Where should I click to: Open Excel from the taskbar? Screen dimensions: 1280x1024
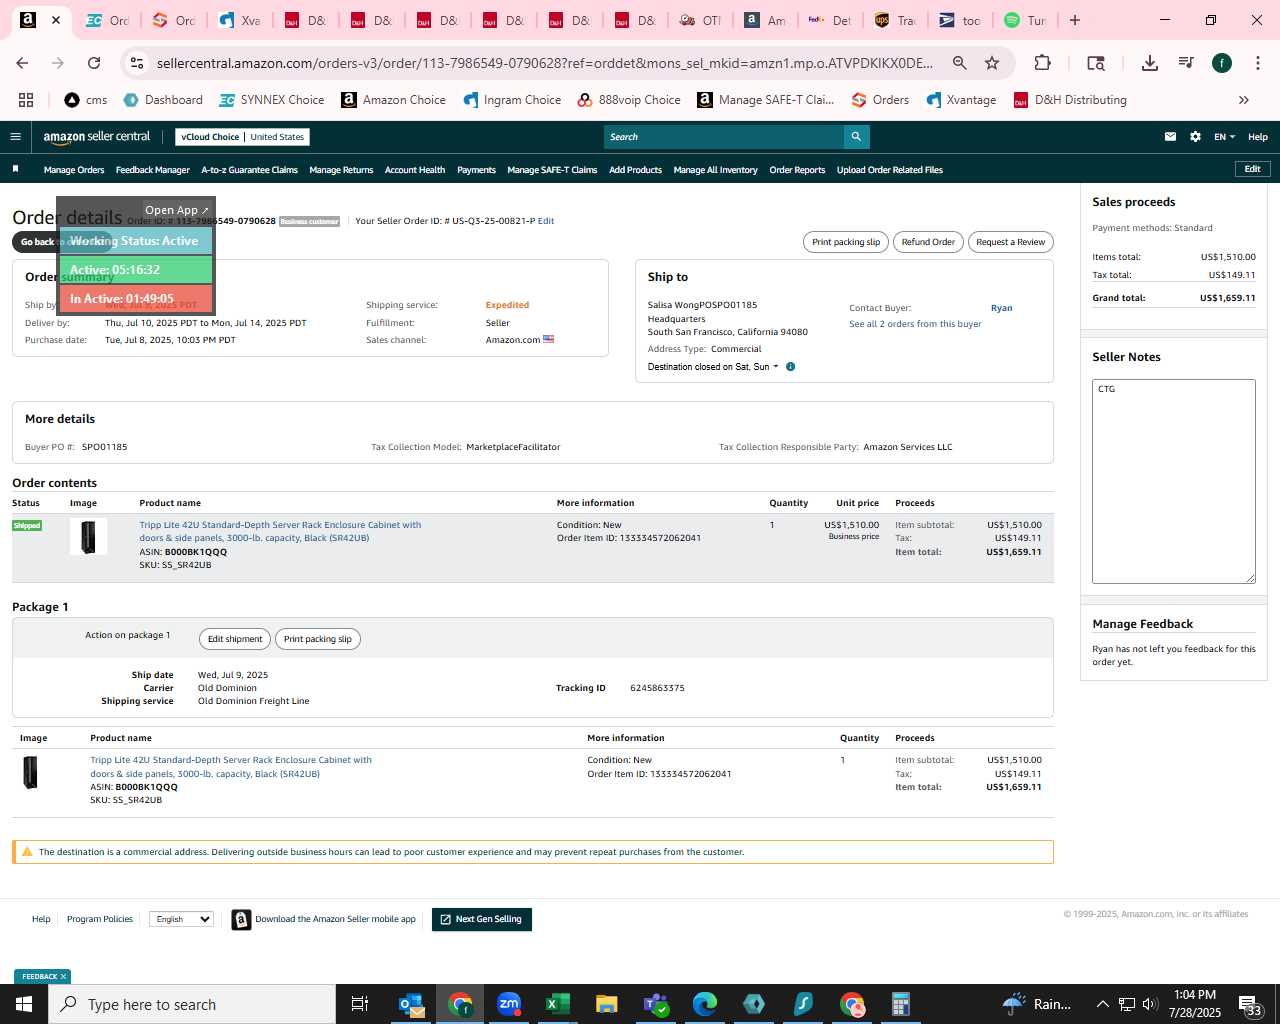(x=557, y=1004)
